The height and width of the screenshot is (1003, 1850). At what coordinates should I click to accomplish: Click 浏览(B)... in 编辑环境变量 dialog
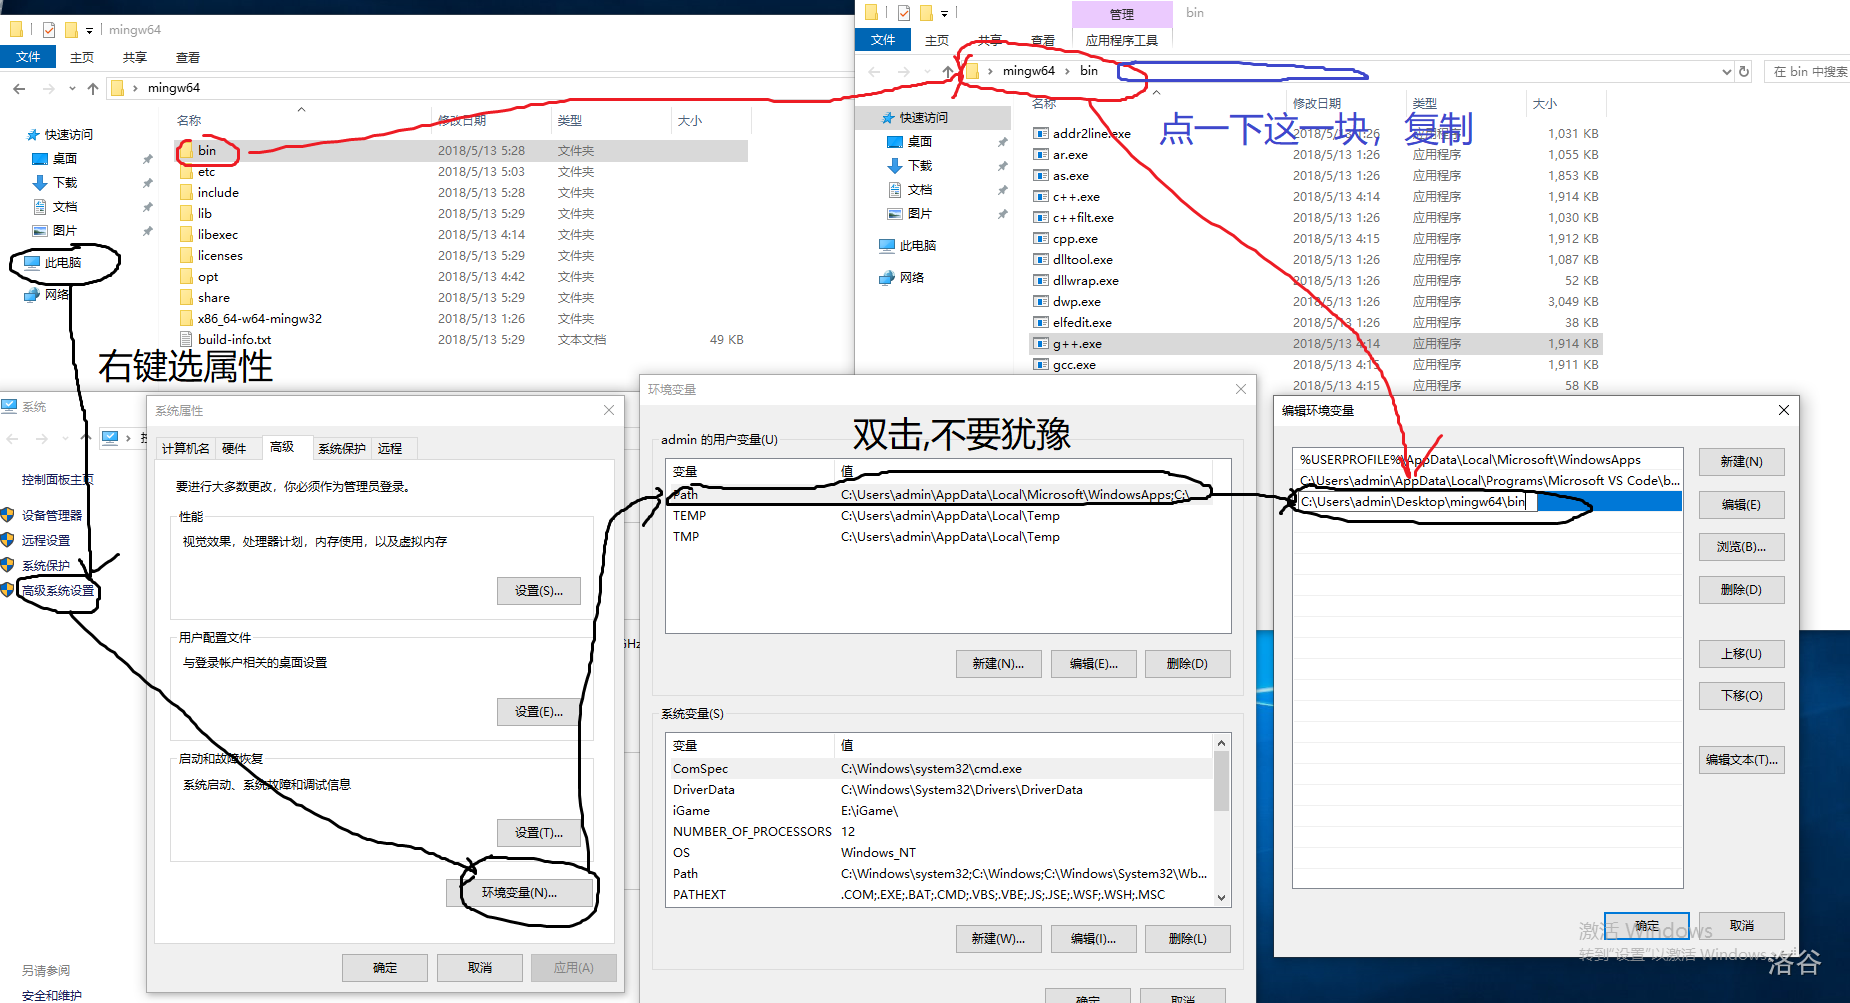(1741, 547)
